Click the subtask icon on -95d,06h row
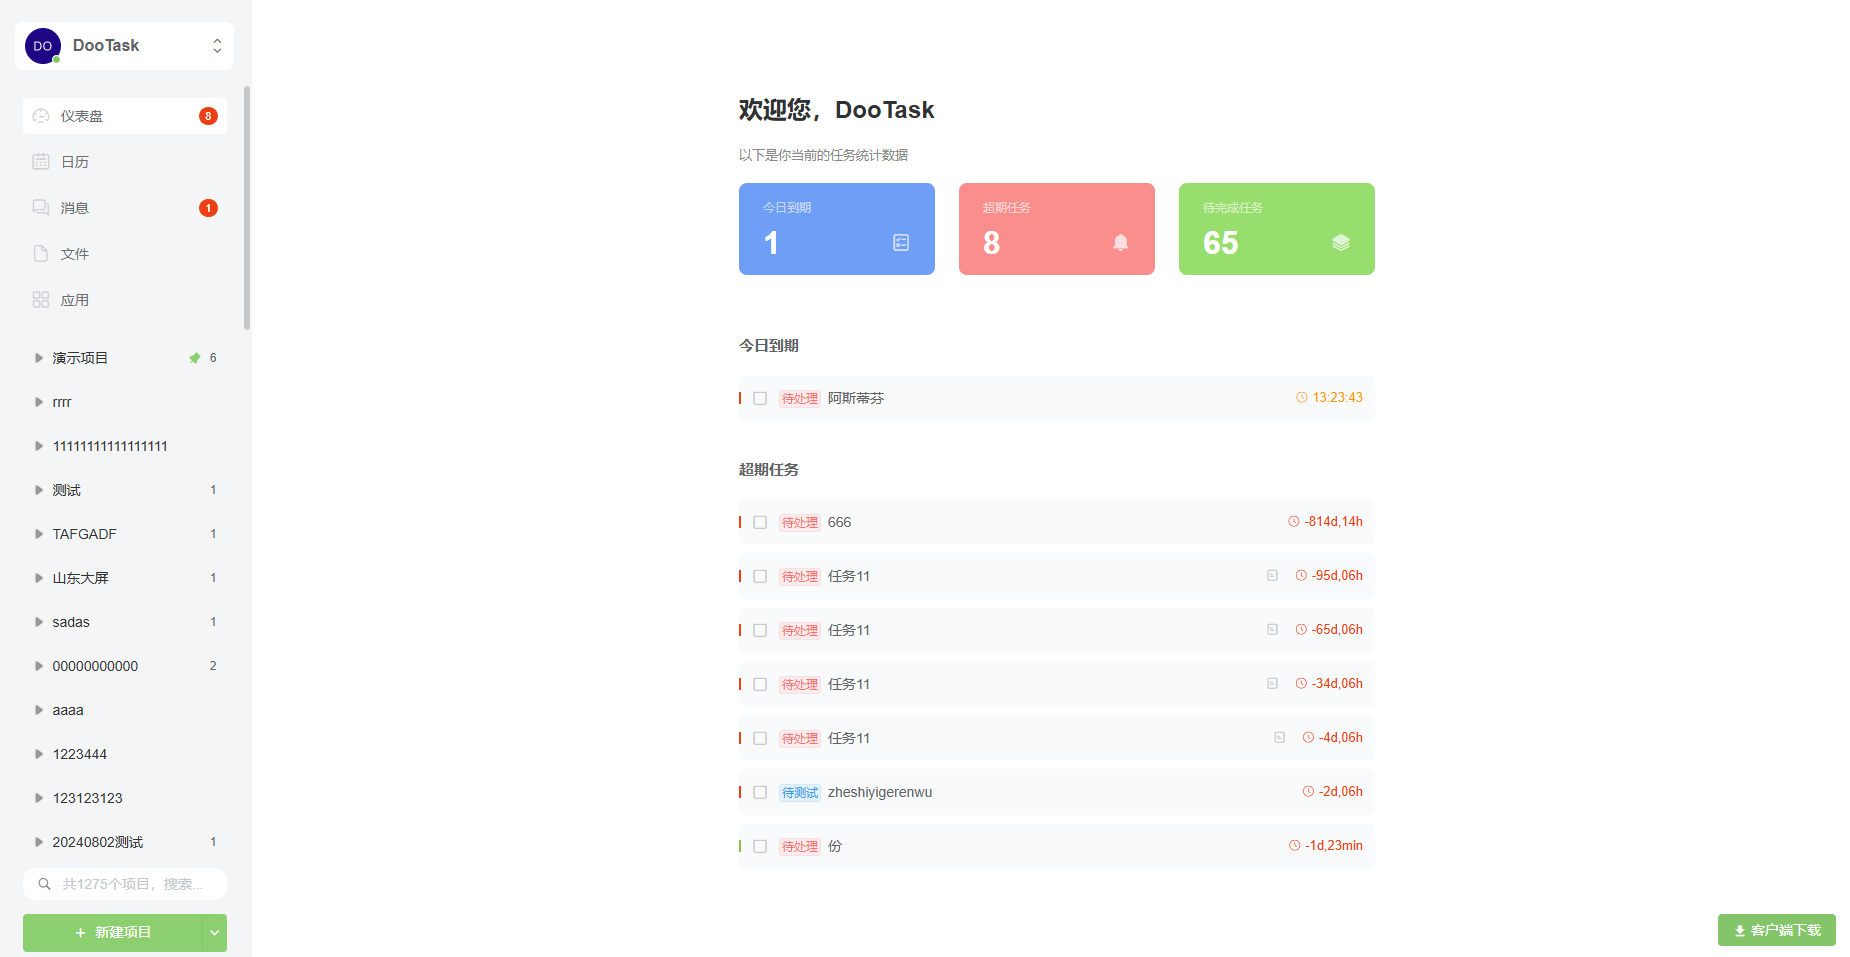Image resolution: width=1850 pixels, height=957 pixels. coord(1272,575)
